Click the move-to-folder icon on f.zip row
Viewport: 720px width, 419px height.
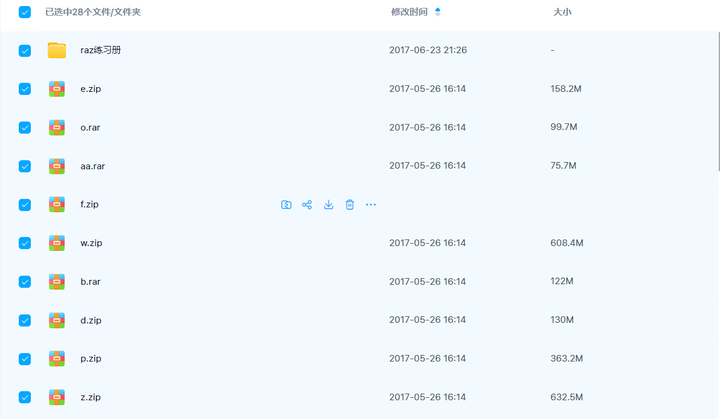coord(286,204)
